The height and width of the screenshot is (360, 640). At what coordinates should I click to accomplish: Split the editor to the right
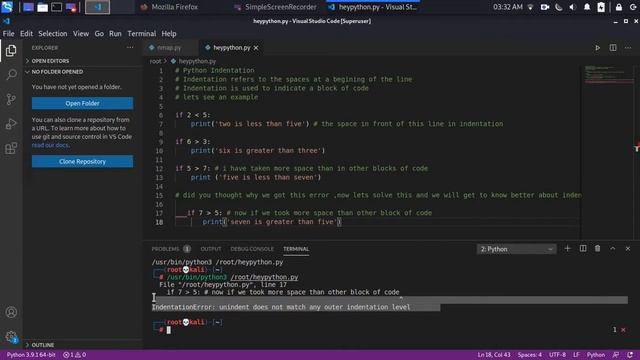[x=613, y=48]
